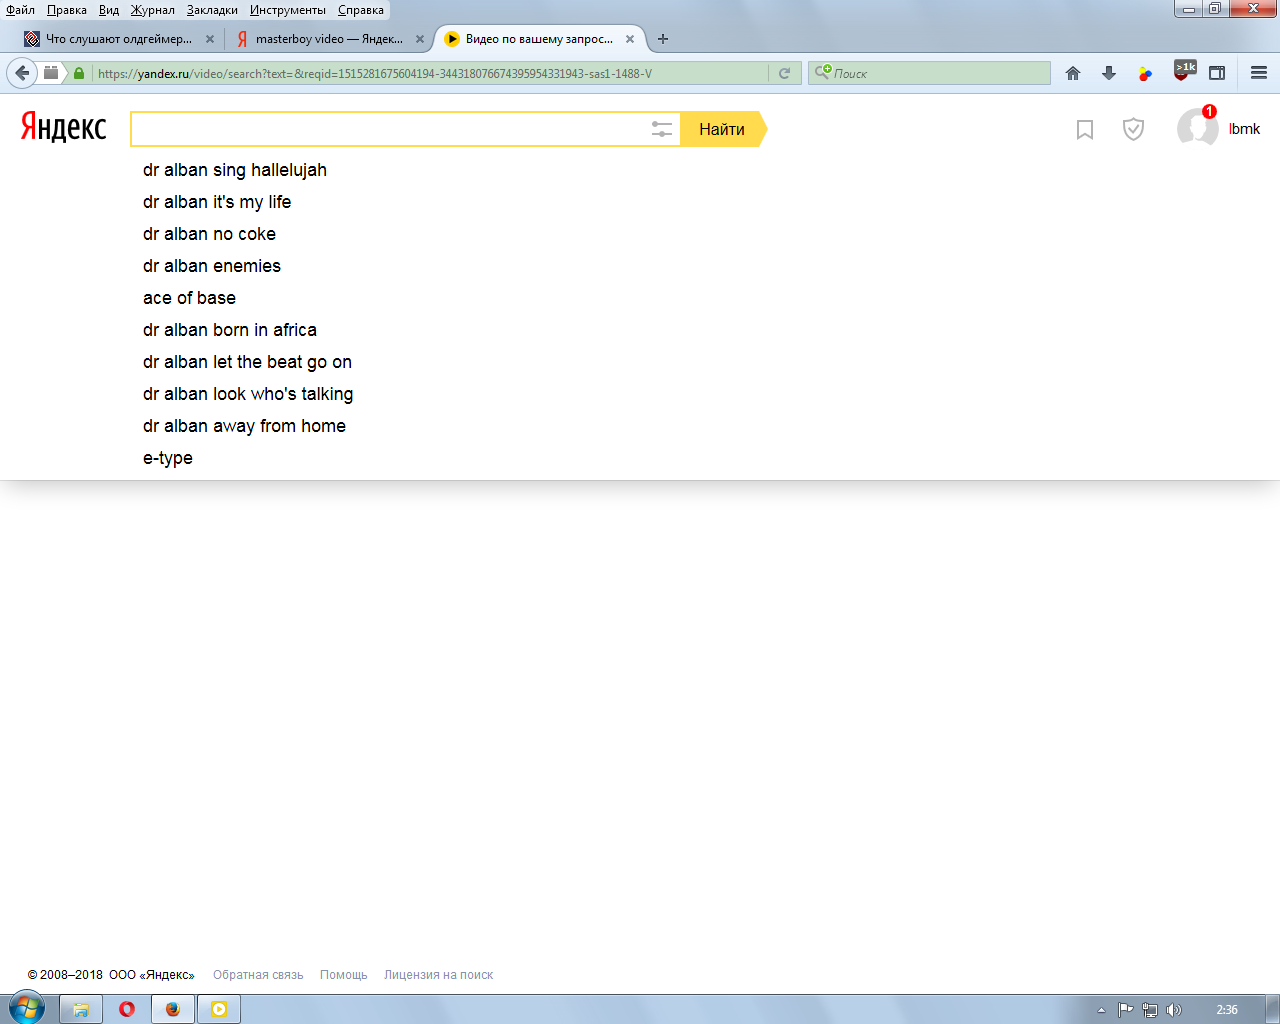This screenshot has height=1024, width=1280.
Task: Select suggestion 'dr alban it's my life'
Action: (x=217, y=202)
